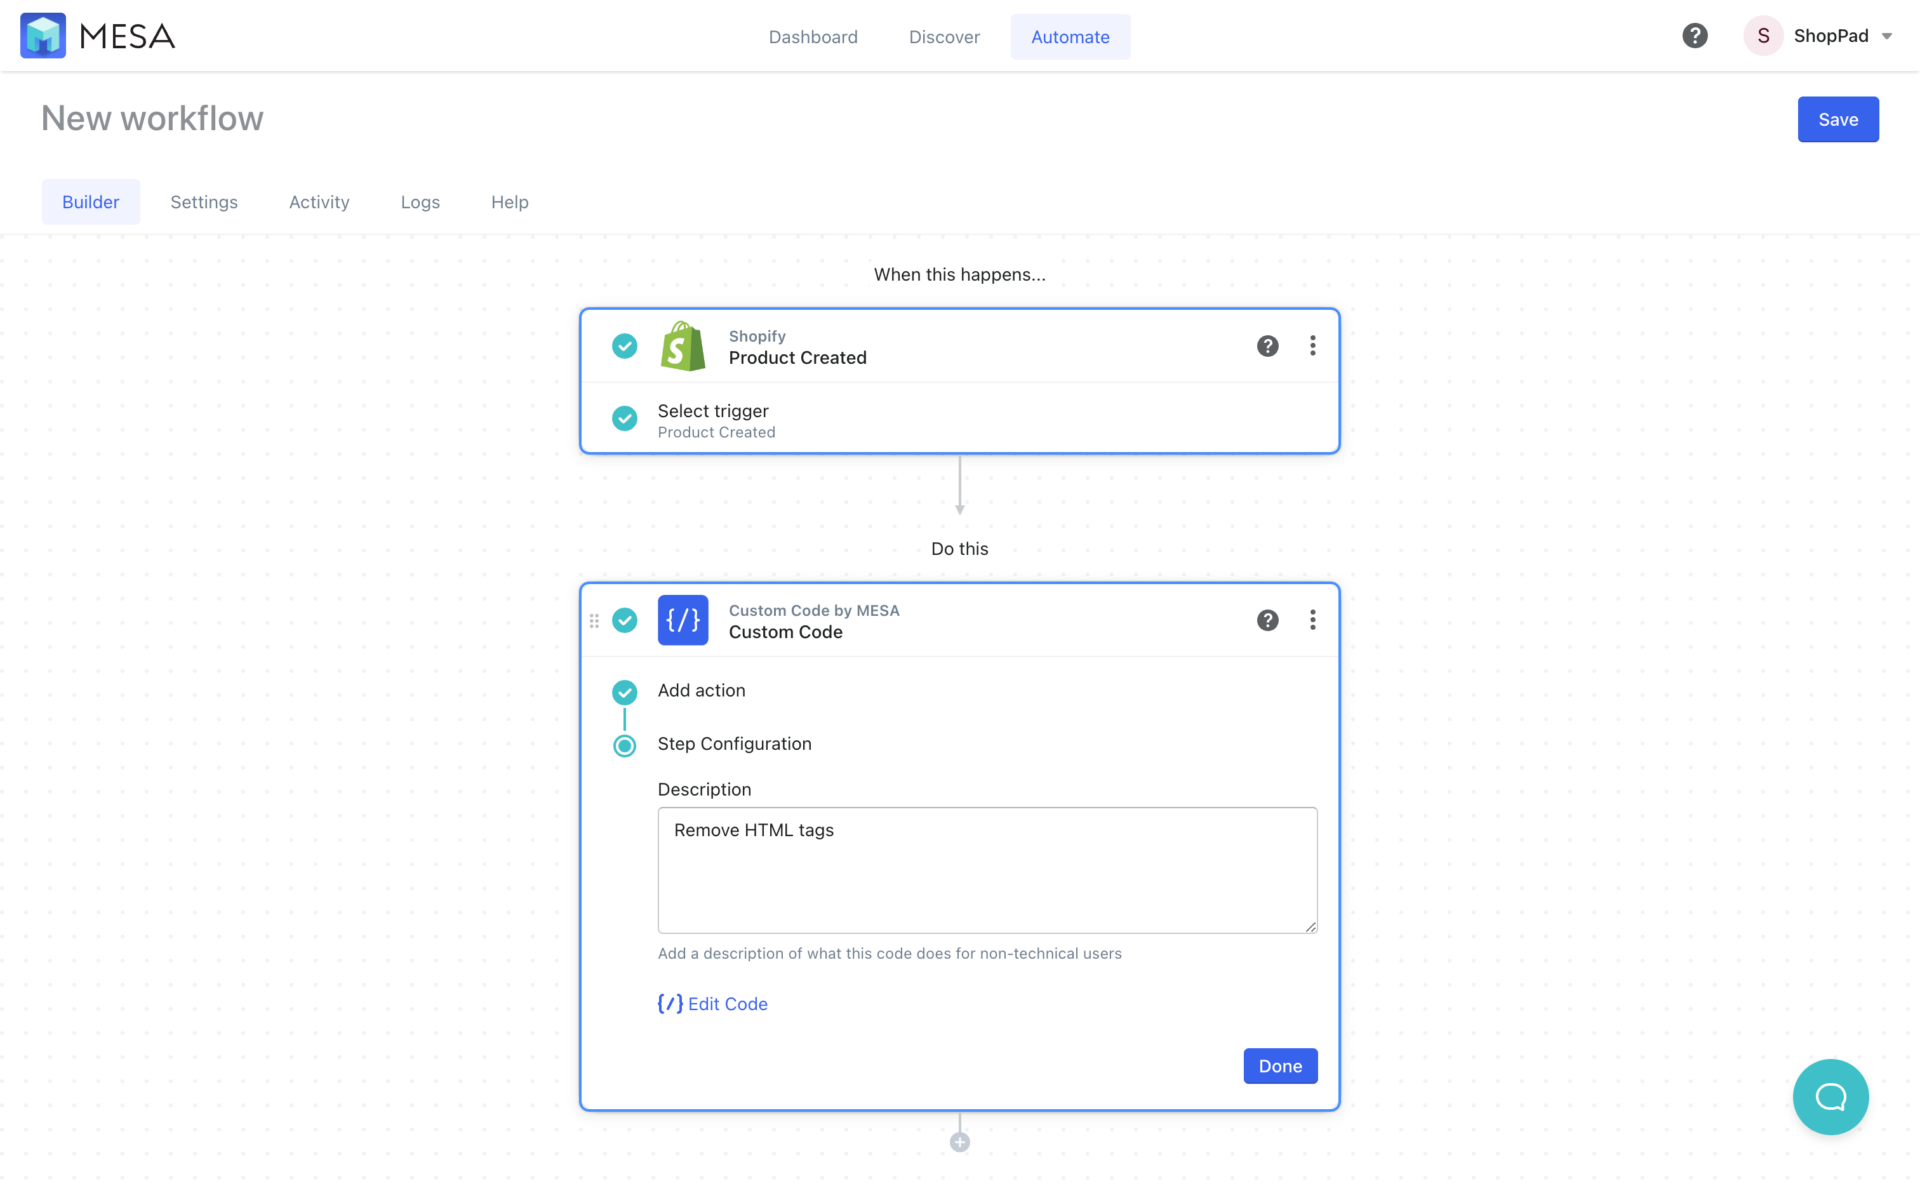Click the Custom Code by MESA action icon
The image size is (1920, 1186).
point(683,620)
